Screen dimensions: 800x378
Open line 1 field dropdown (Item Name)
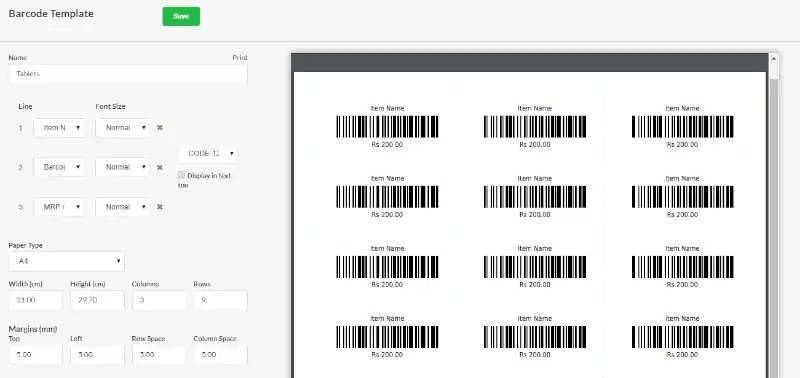[x=59, y=128]
